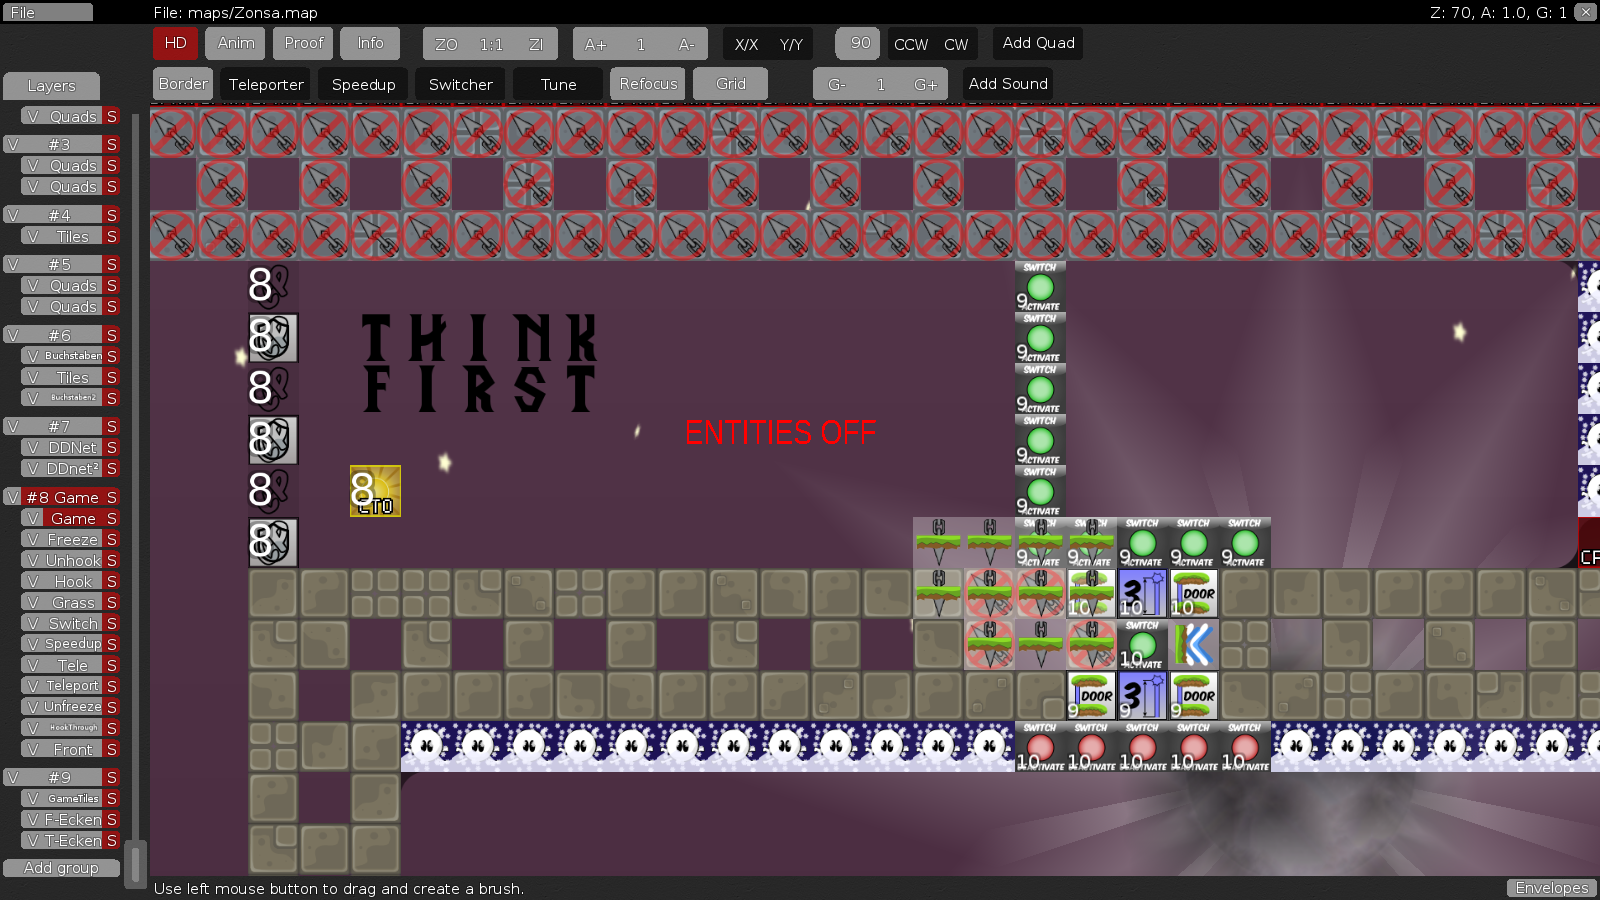Viewport: 1600px width, 900px height.
Task: Rotate the brush counter-clockwise with CCW
Action: [x=911, y=44]
